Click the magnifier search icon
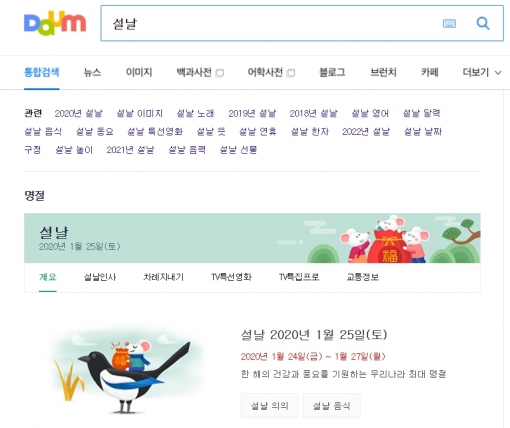 tap(483, 23)
